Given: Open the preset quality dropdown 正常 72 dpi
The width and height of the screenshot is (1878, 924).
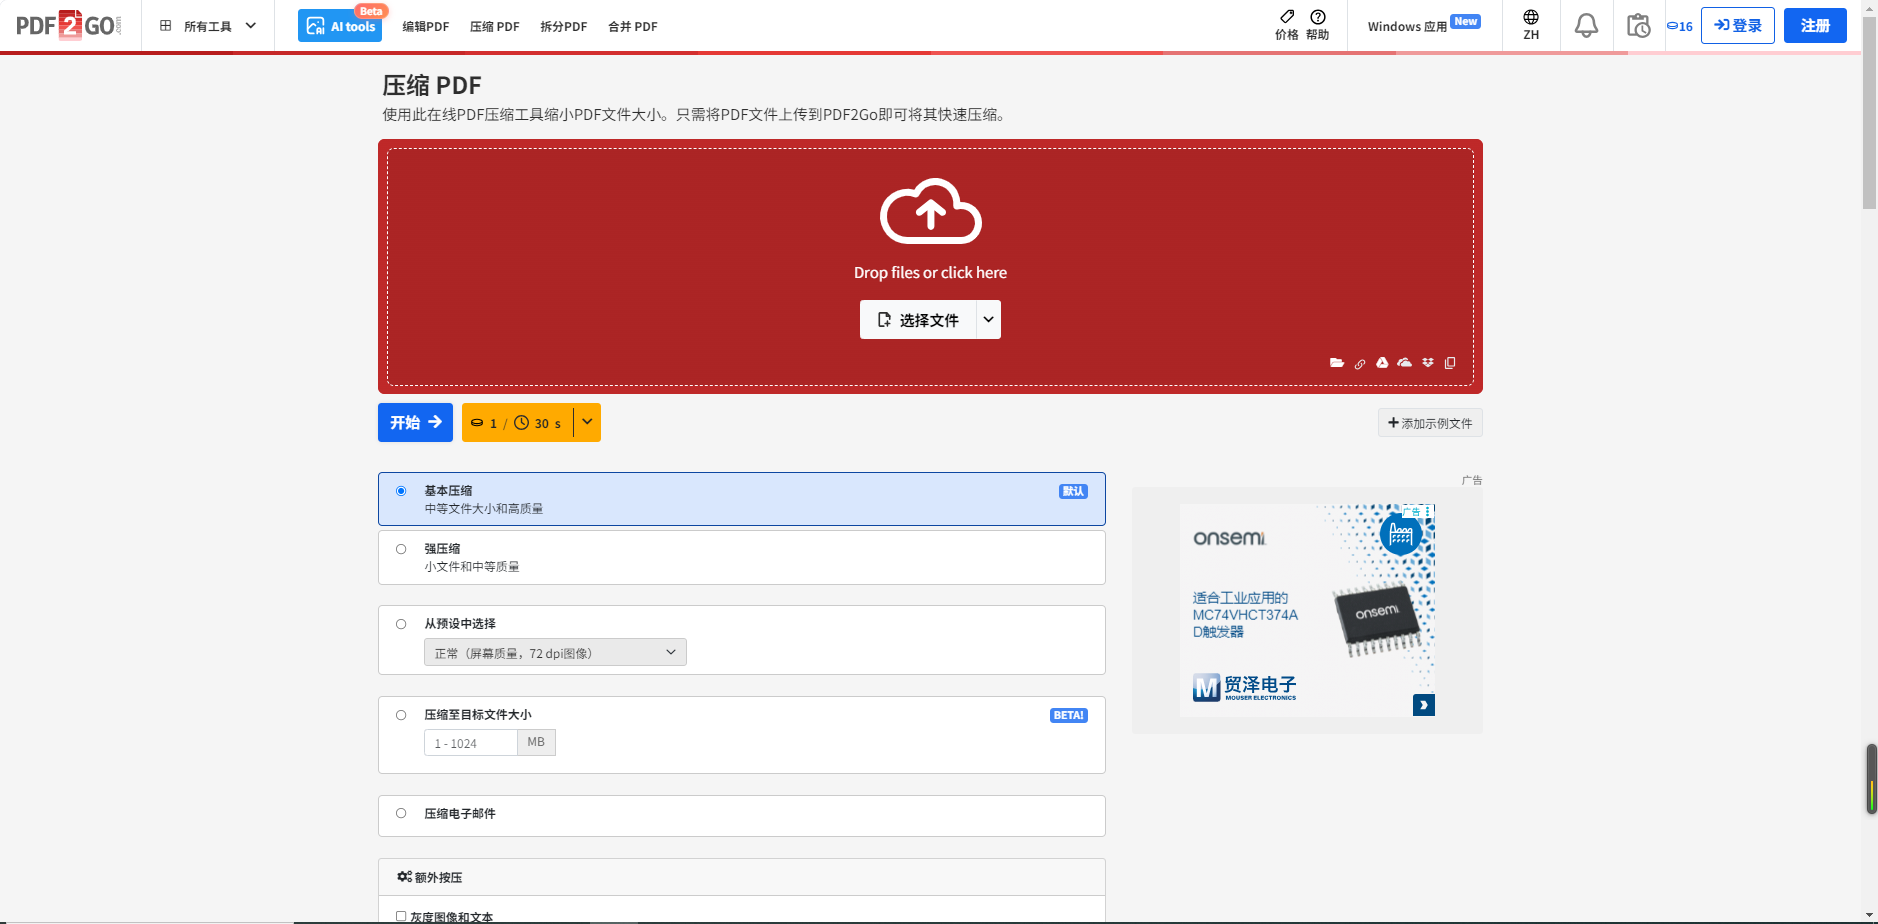Looking at the screenshot, I should [x=555, y=653].
